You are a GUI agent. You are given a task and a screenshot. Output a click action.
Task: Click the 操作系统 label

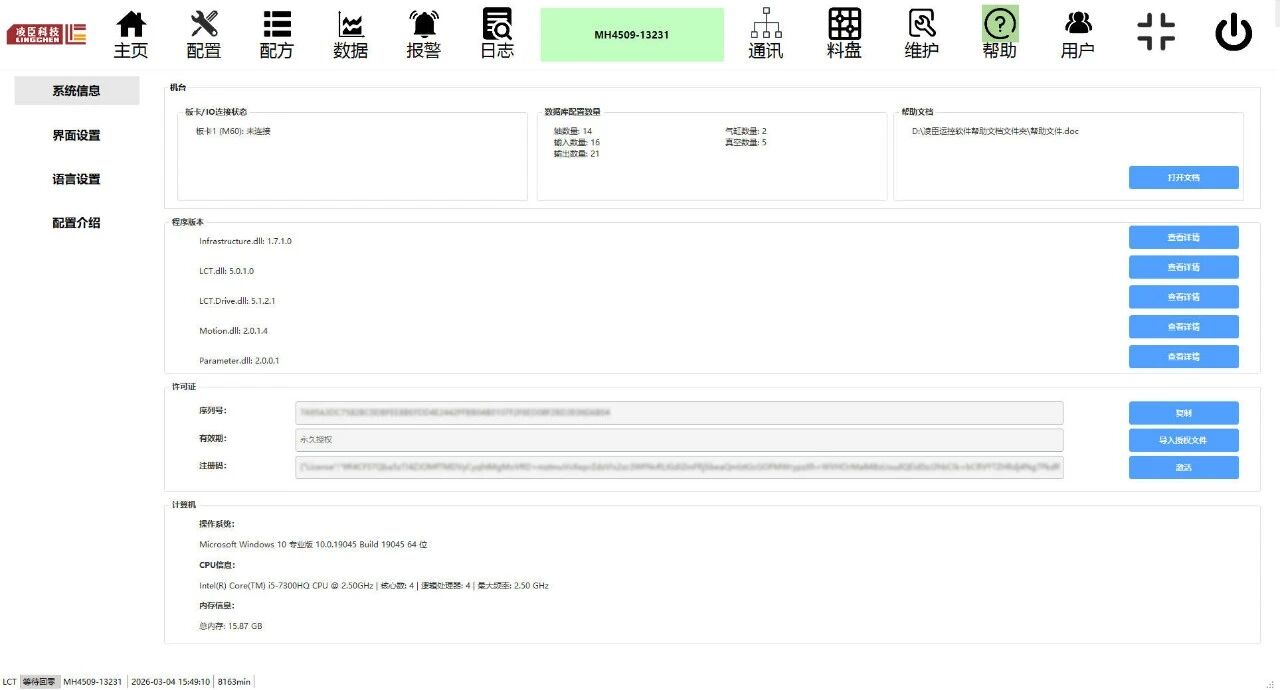click(x=217, y=524)
